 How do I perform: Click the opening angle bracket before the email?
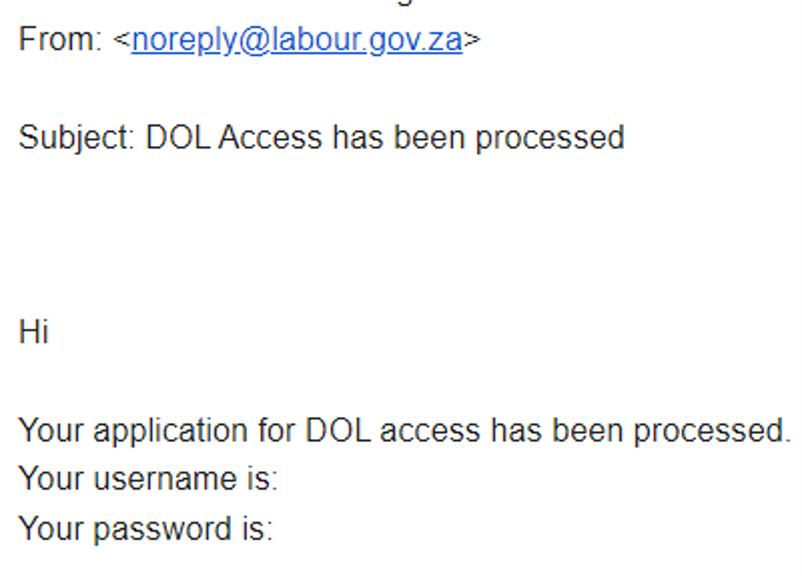coord(122,40)
